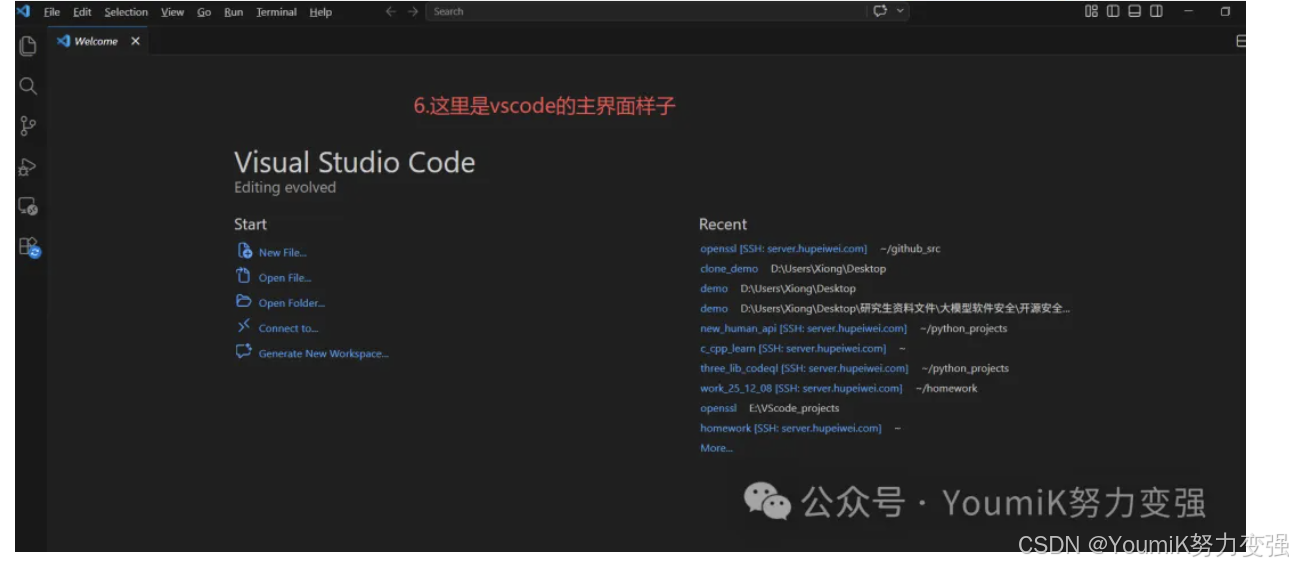Open the Remote Explorer view

tap(28, 207)
